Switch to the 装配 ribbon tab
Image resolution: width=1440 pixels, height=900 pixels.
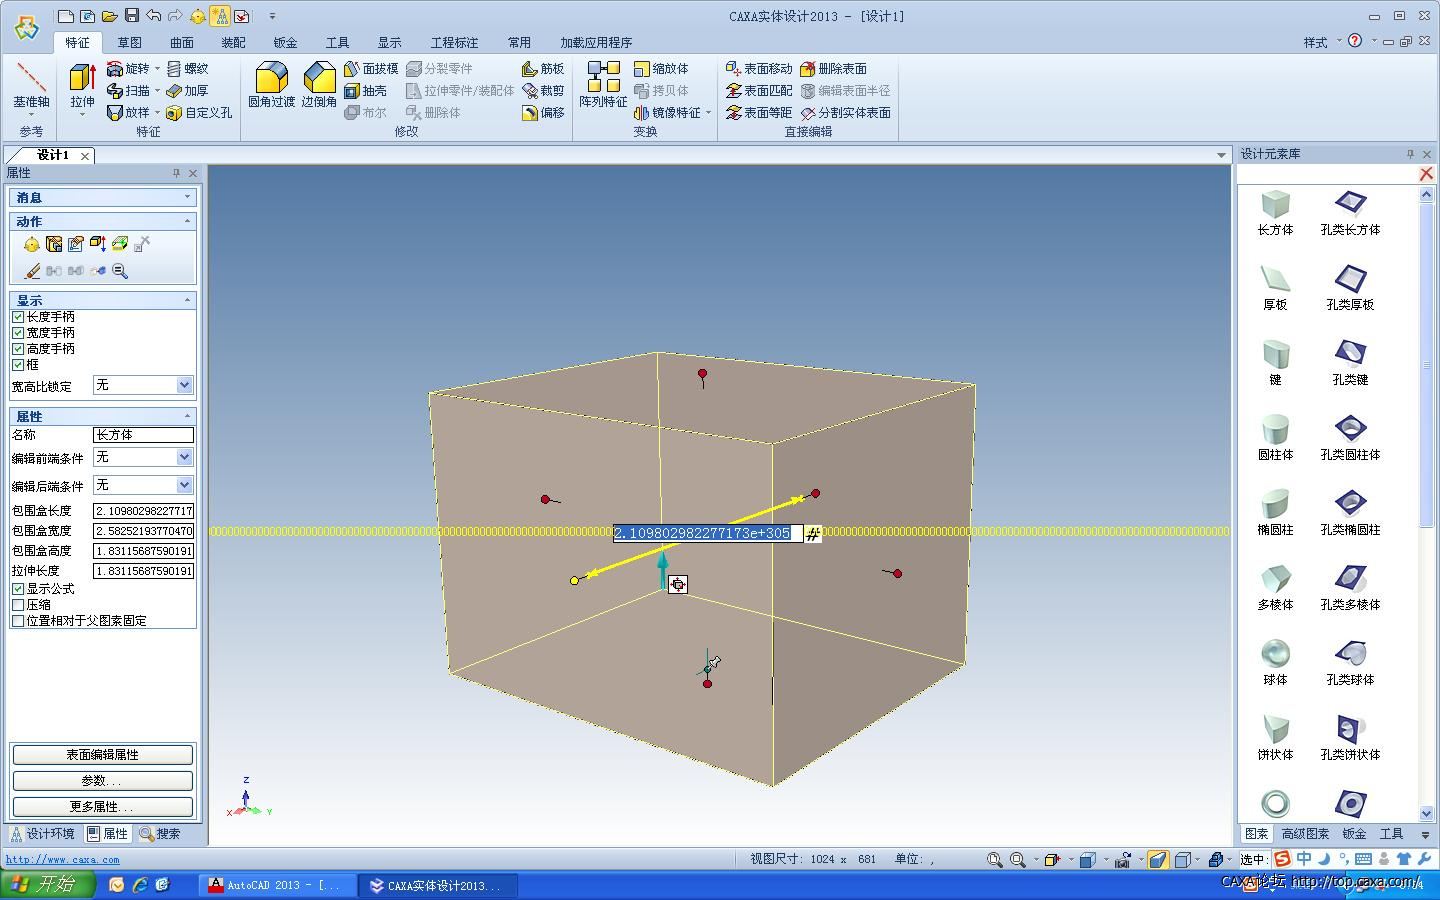coord(233,42)
